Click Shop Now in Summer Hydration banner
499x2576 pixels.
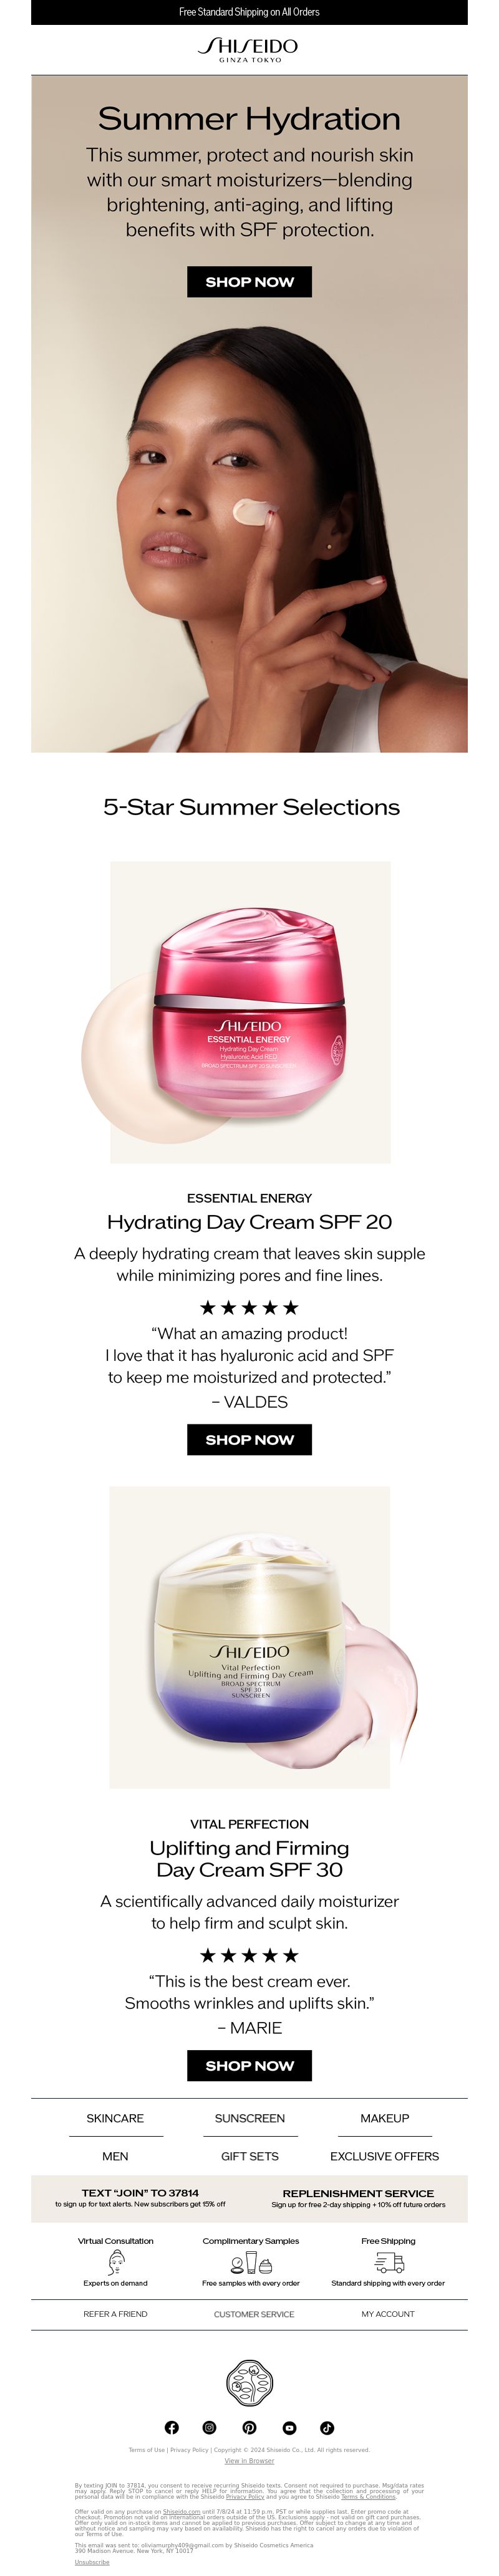point(249,282)
